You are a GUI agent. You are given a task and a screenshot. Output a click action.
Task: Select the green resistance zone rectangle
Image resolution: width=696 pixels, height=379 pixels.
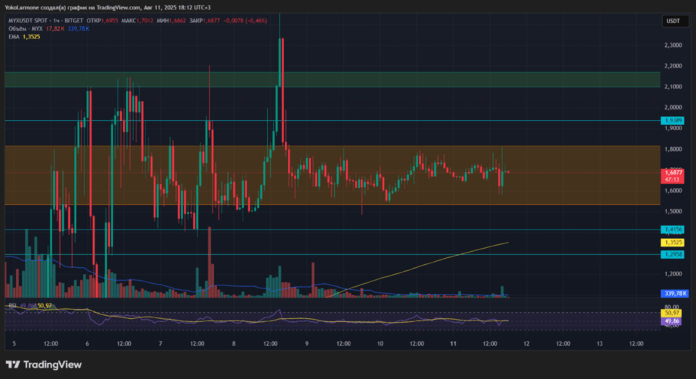point(332,79)
